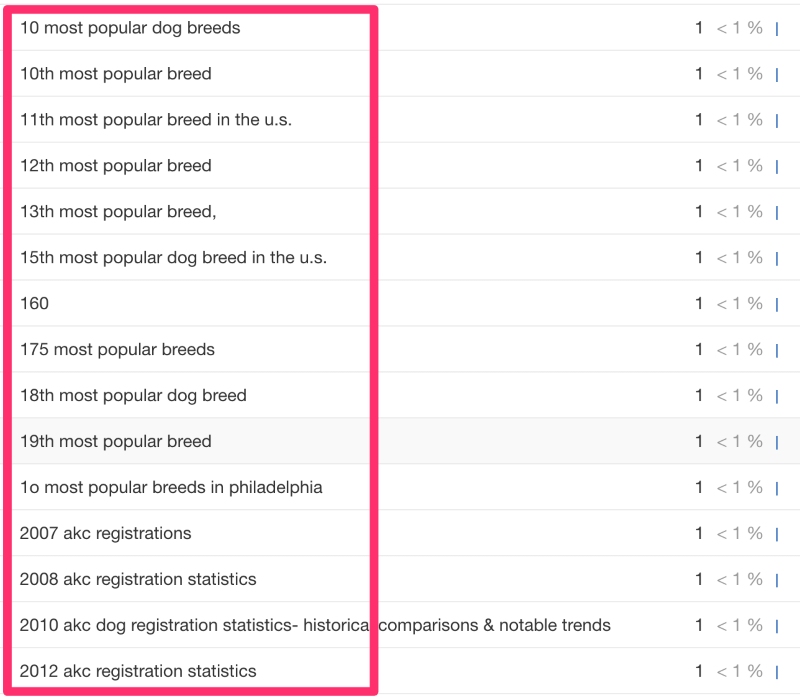The image size is (800, 698).
Task: Click '2007 akc registrations' keyword
Action: pos(106,533)
